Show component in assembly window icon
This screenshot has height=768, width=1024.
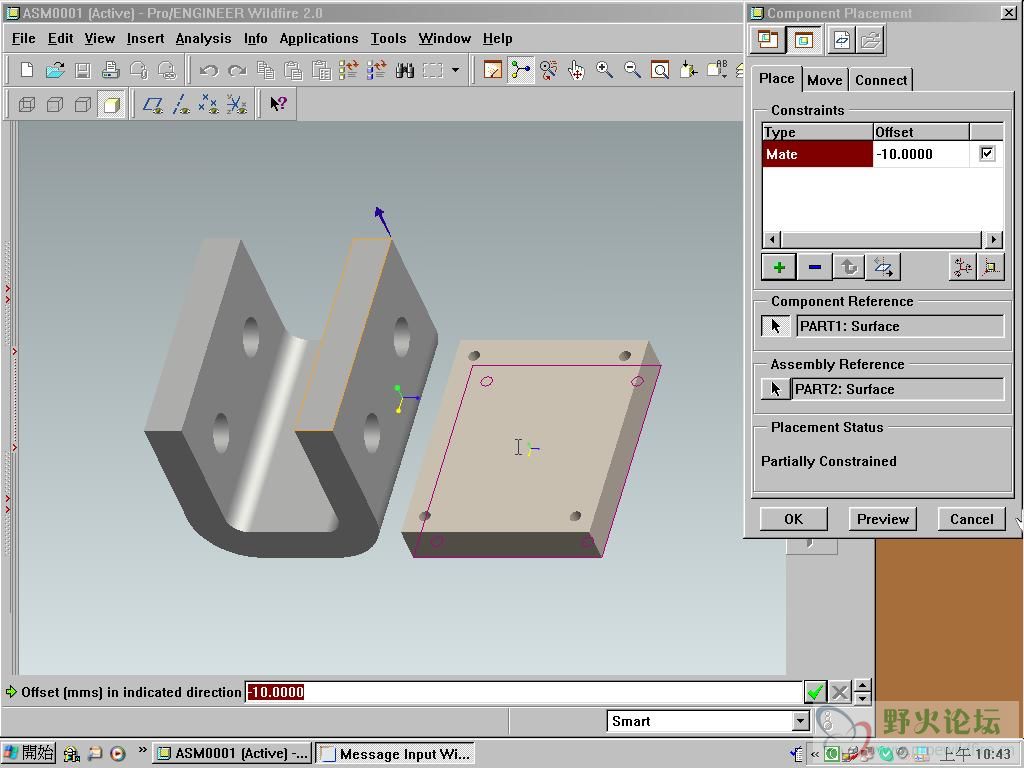click(803, 40)
